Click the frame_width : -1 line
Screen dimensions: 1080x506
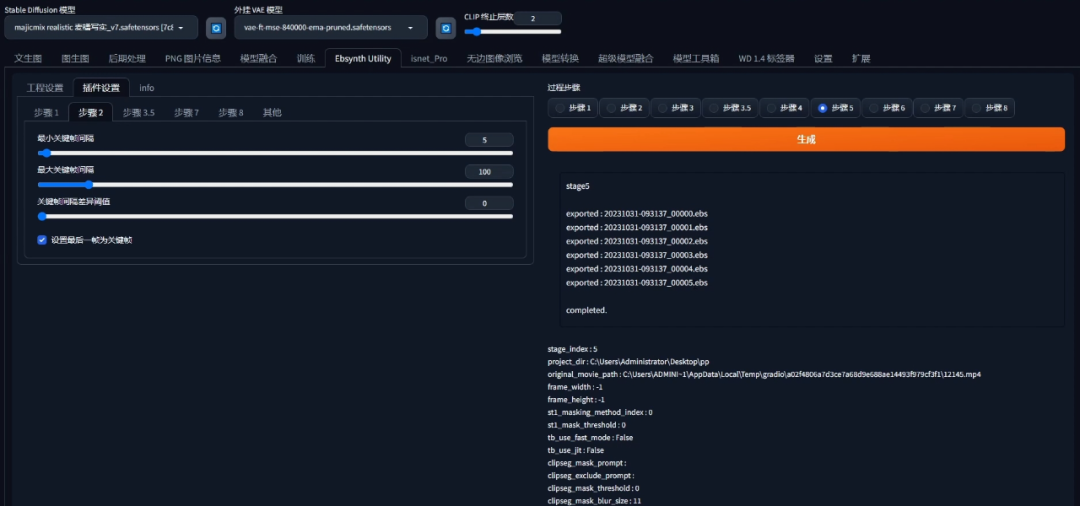pos(576,387)
